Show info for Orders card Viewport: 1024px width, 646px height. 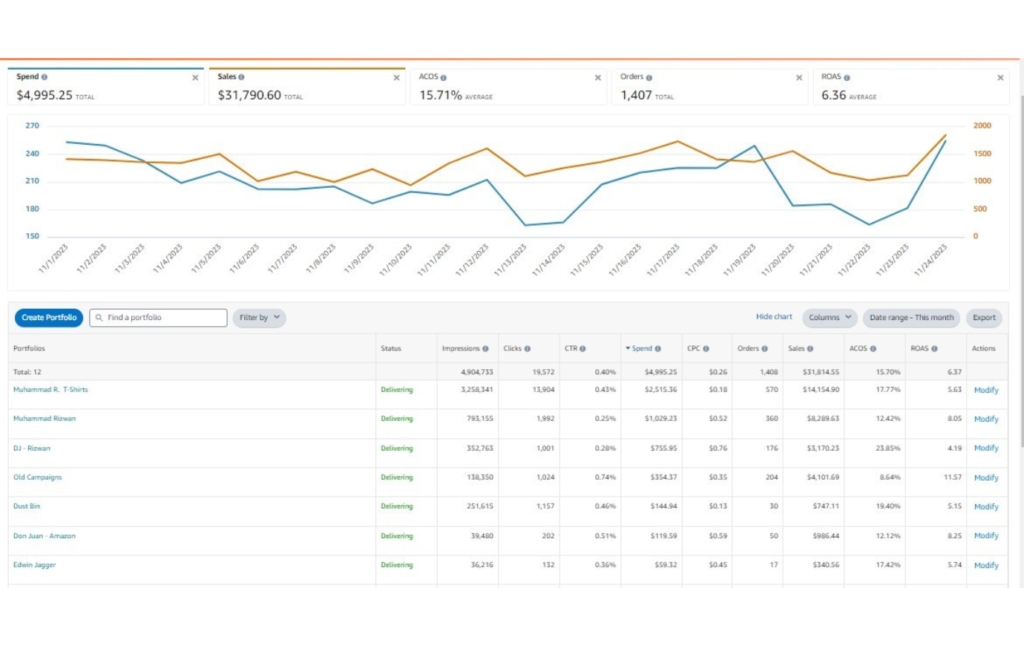coord(649,78)
